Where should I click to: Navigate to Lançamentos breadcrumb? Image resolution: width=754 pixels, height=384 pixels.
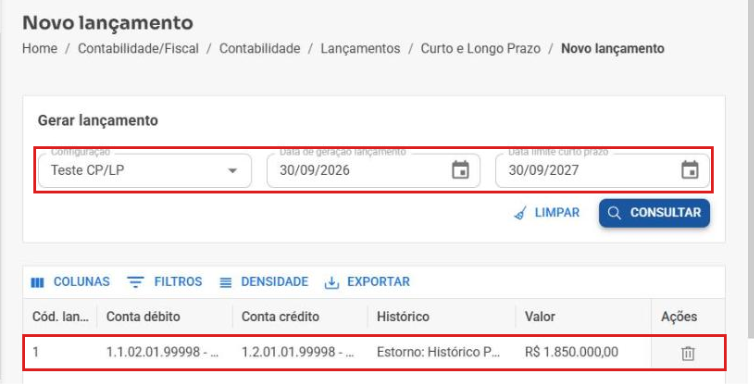[360, 49]
